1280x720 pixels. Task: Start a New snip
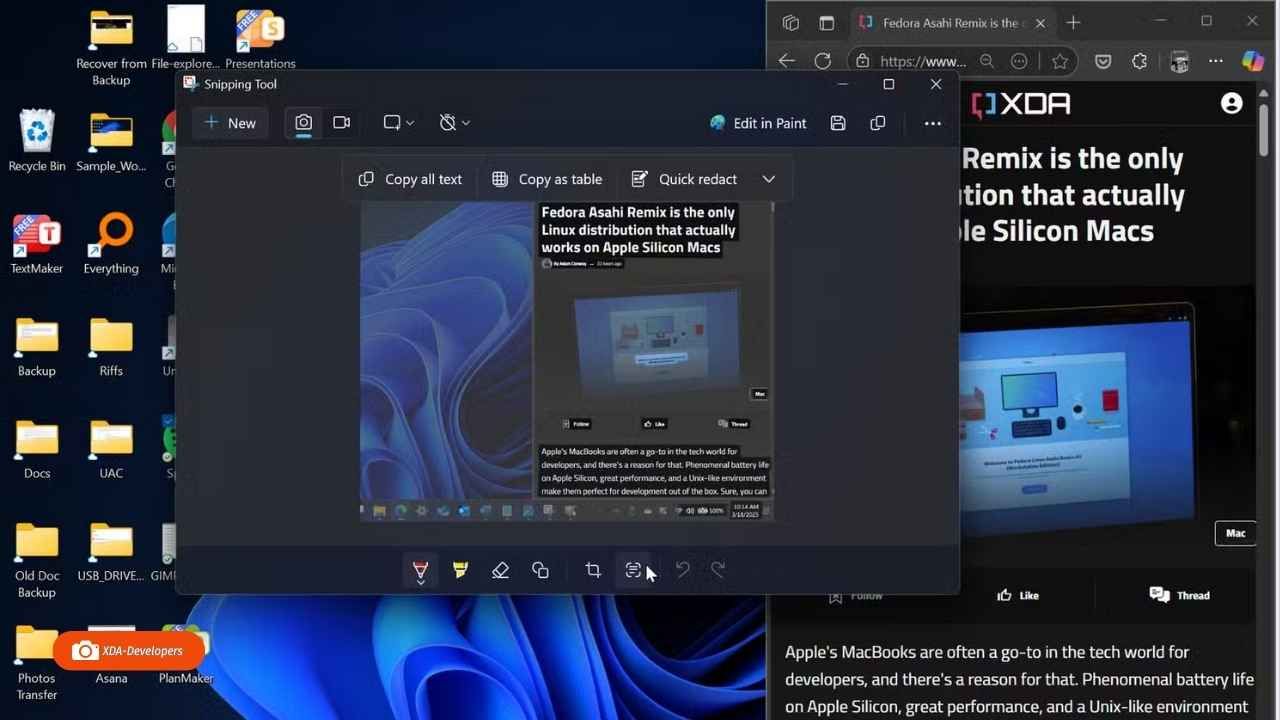click(229, 122)
